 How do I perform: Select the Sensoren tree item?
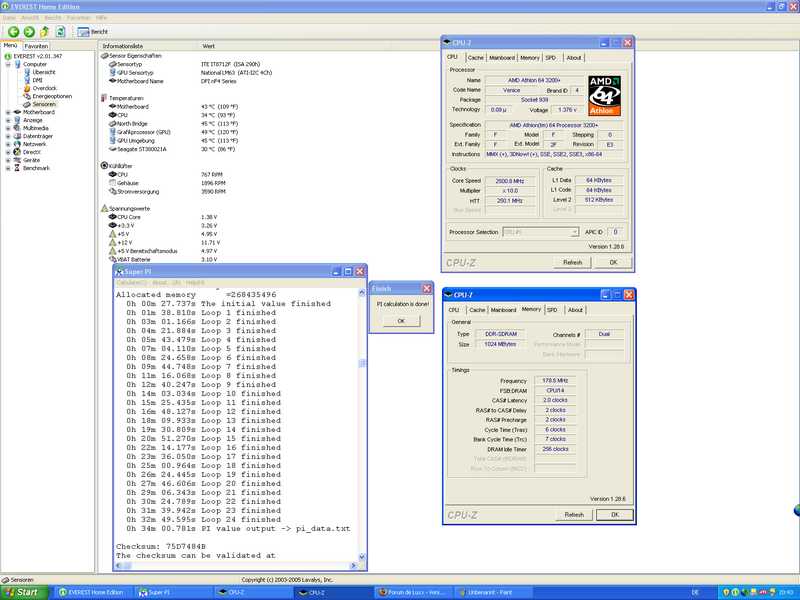[40, 104]
